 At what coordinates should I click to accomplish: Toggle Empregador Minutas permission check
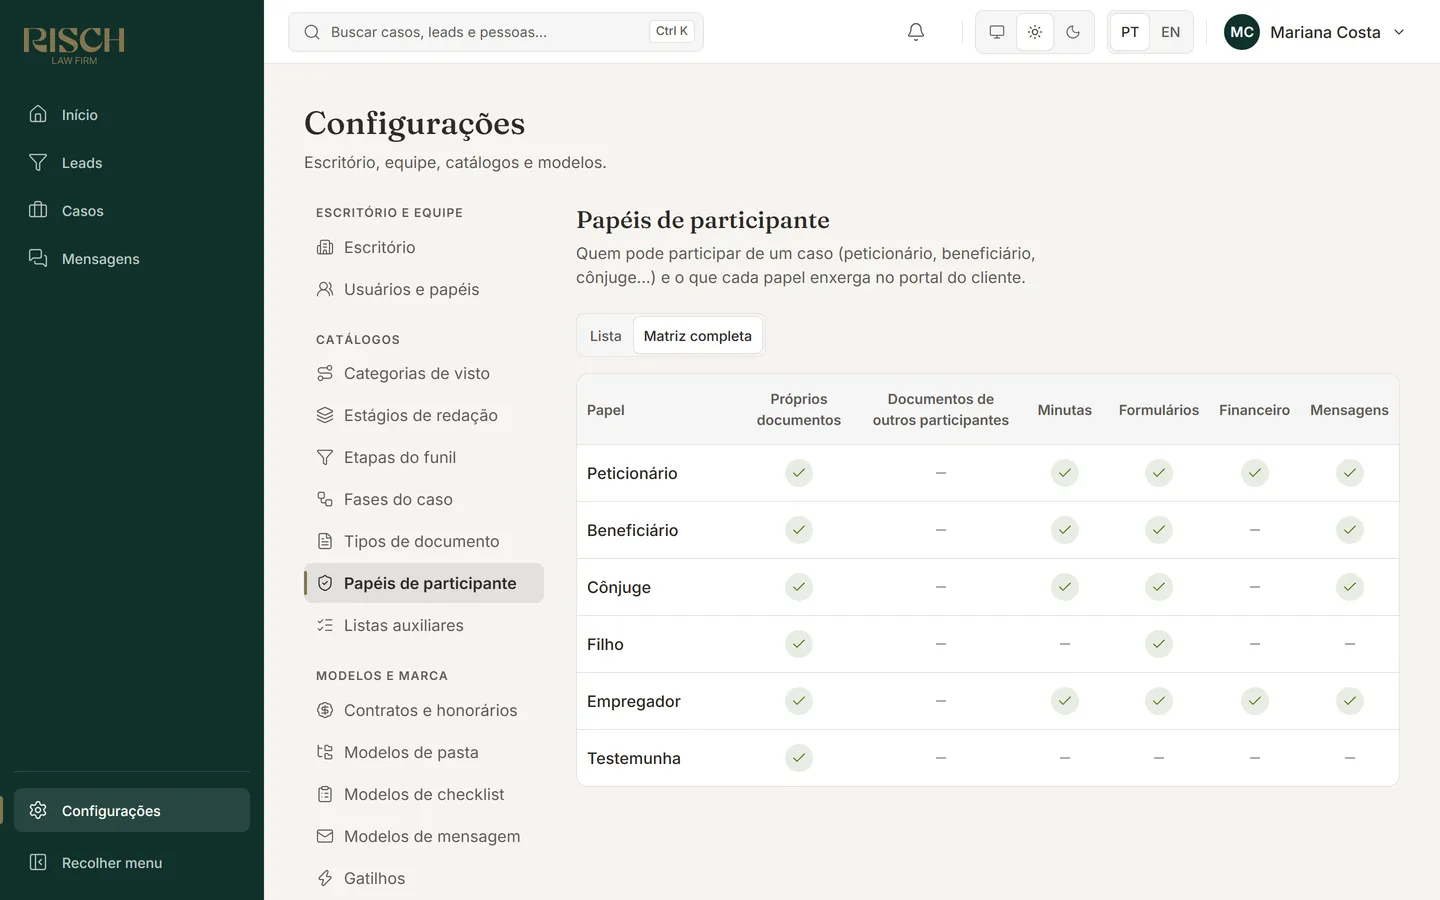[1065, 701]
